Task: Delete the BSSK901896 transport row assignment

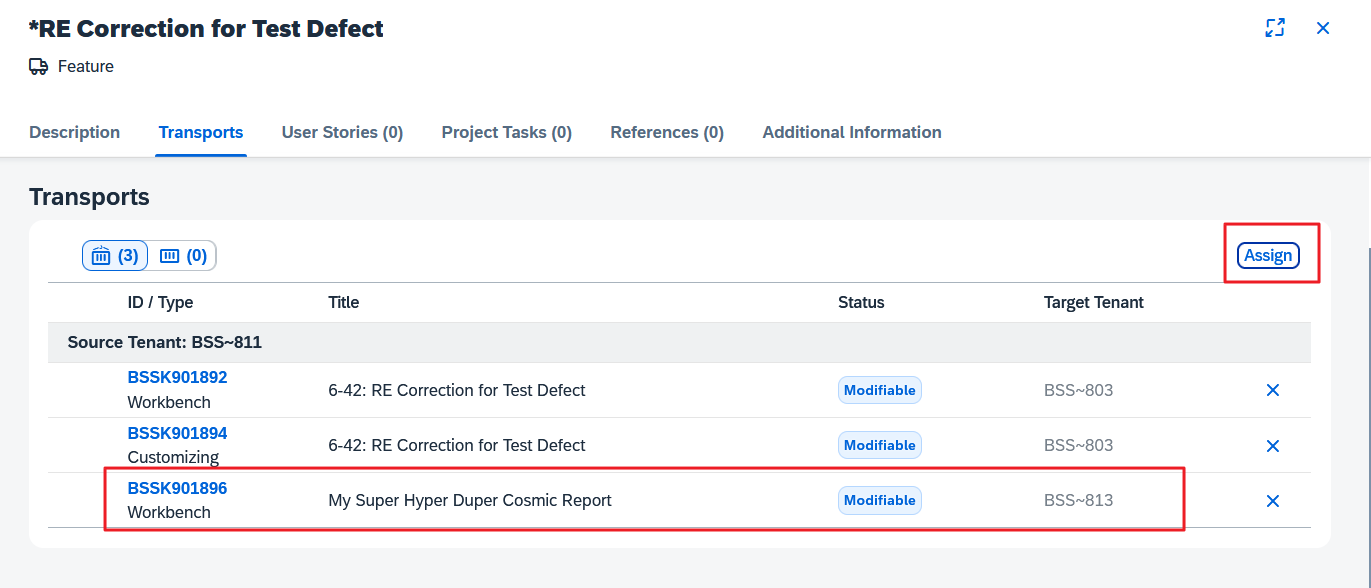Action: point(1273,501)
